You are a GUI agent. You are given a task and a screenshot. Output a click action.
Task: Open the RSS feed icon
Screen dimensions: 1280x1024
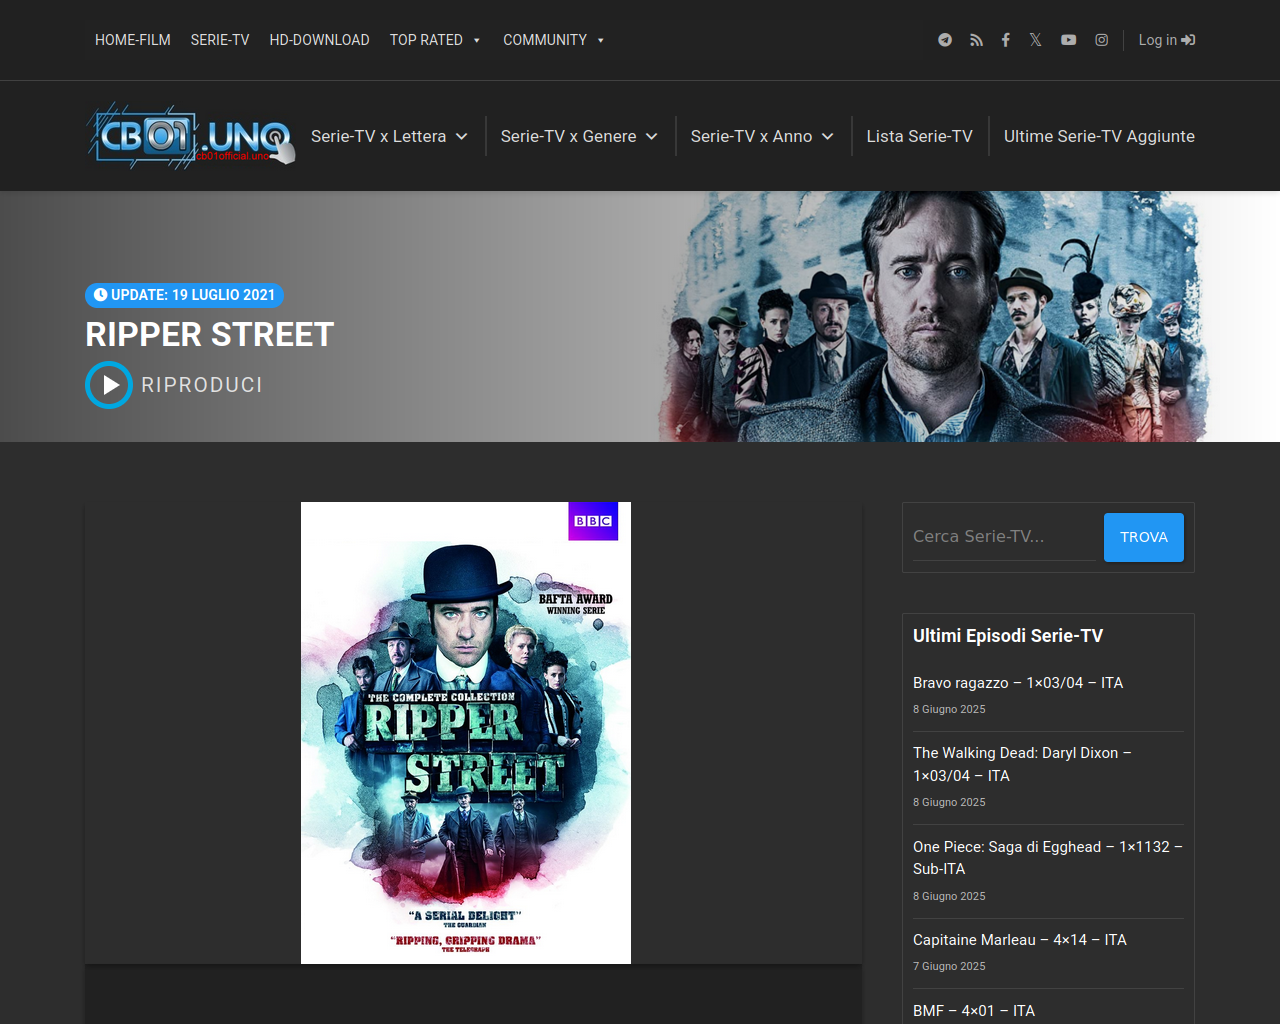(976, 40)
